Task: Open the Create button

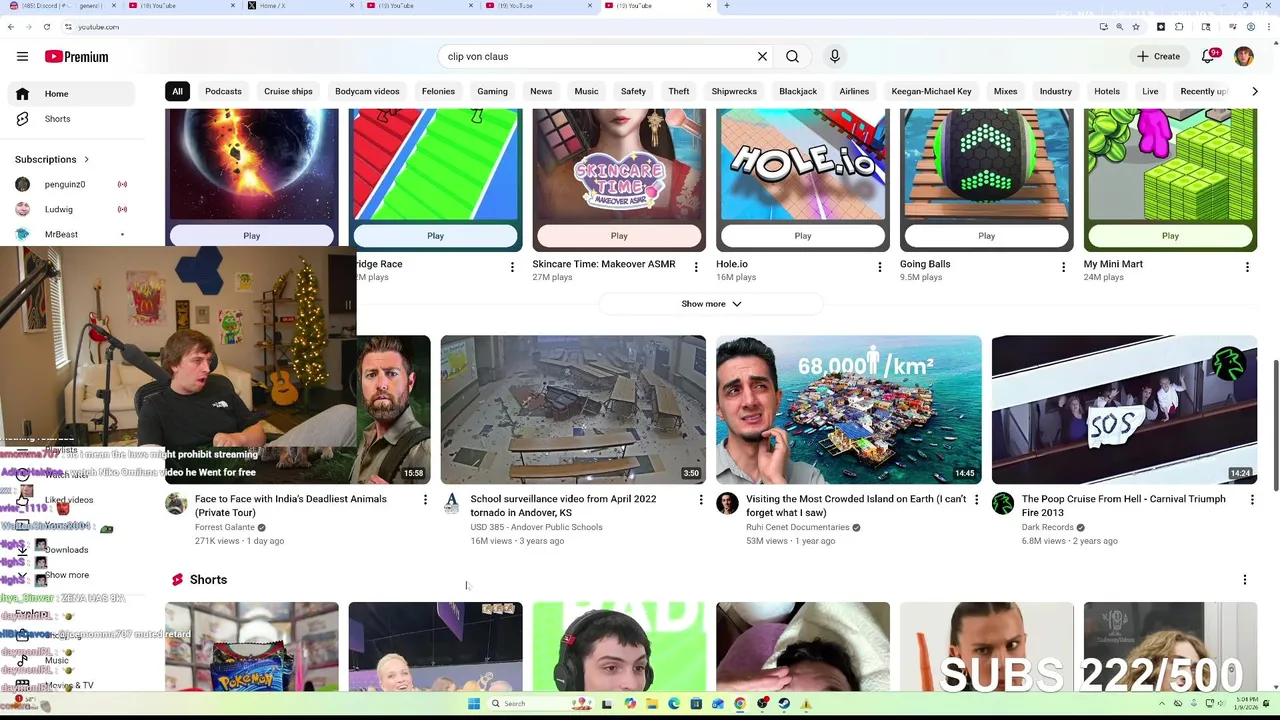Action: click(1159, 57)
